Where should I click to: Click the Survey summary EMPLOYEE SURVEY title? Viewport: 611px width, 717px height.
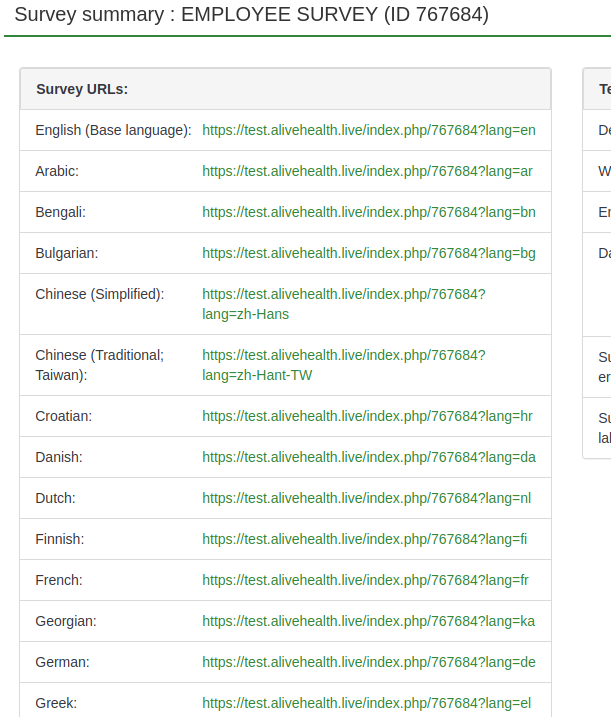(251, 15)
